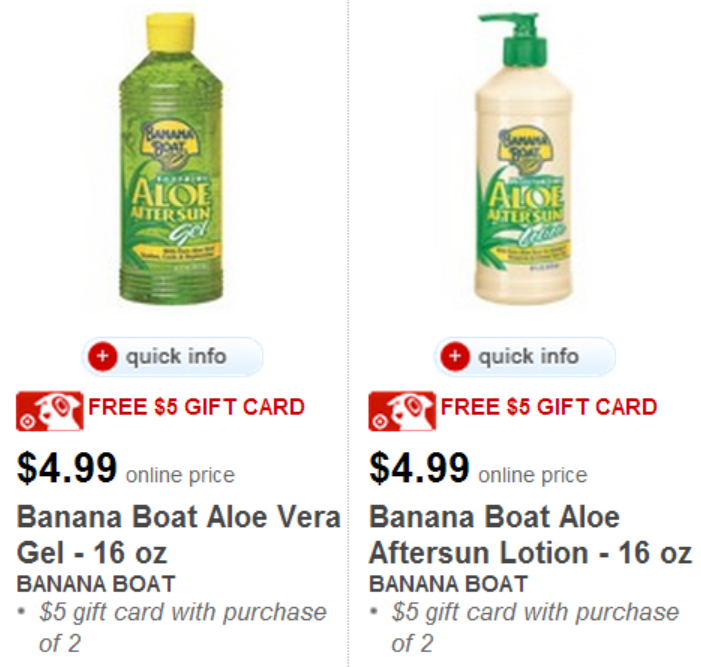Click the $4.99 price of Aloe Vera Gel

[x=67, y=467]
